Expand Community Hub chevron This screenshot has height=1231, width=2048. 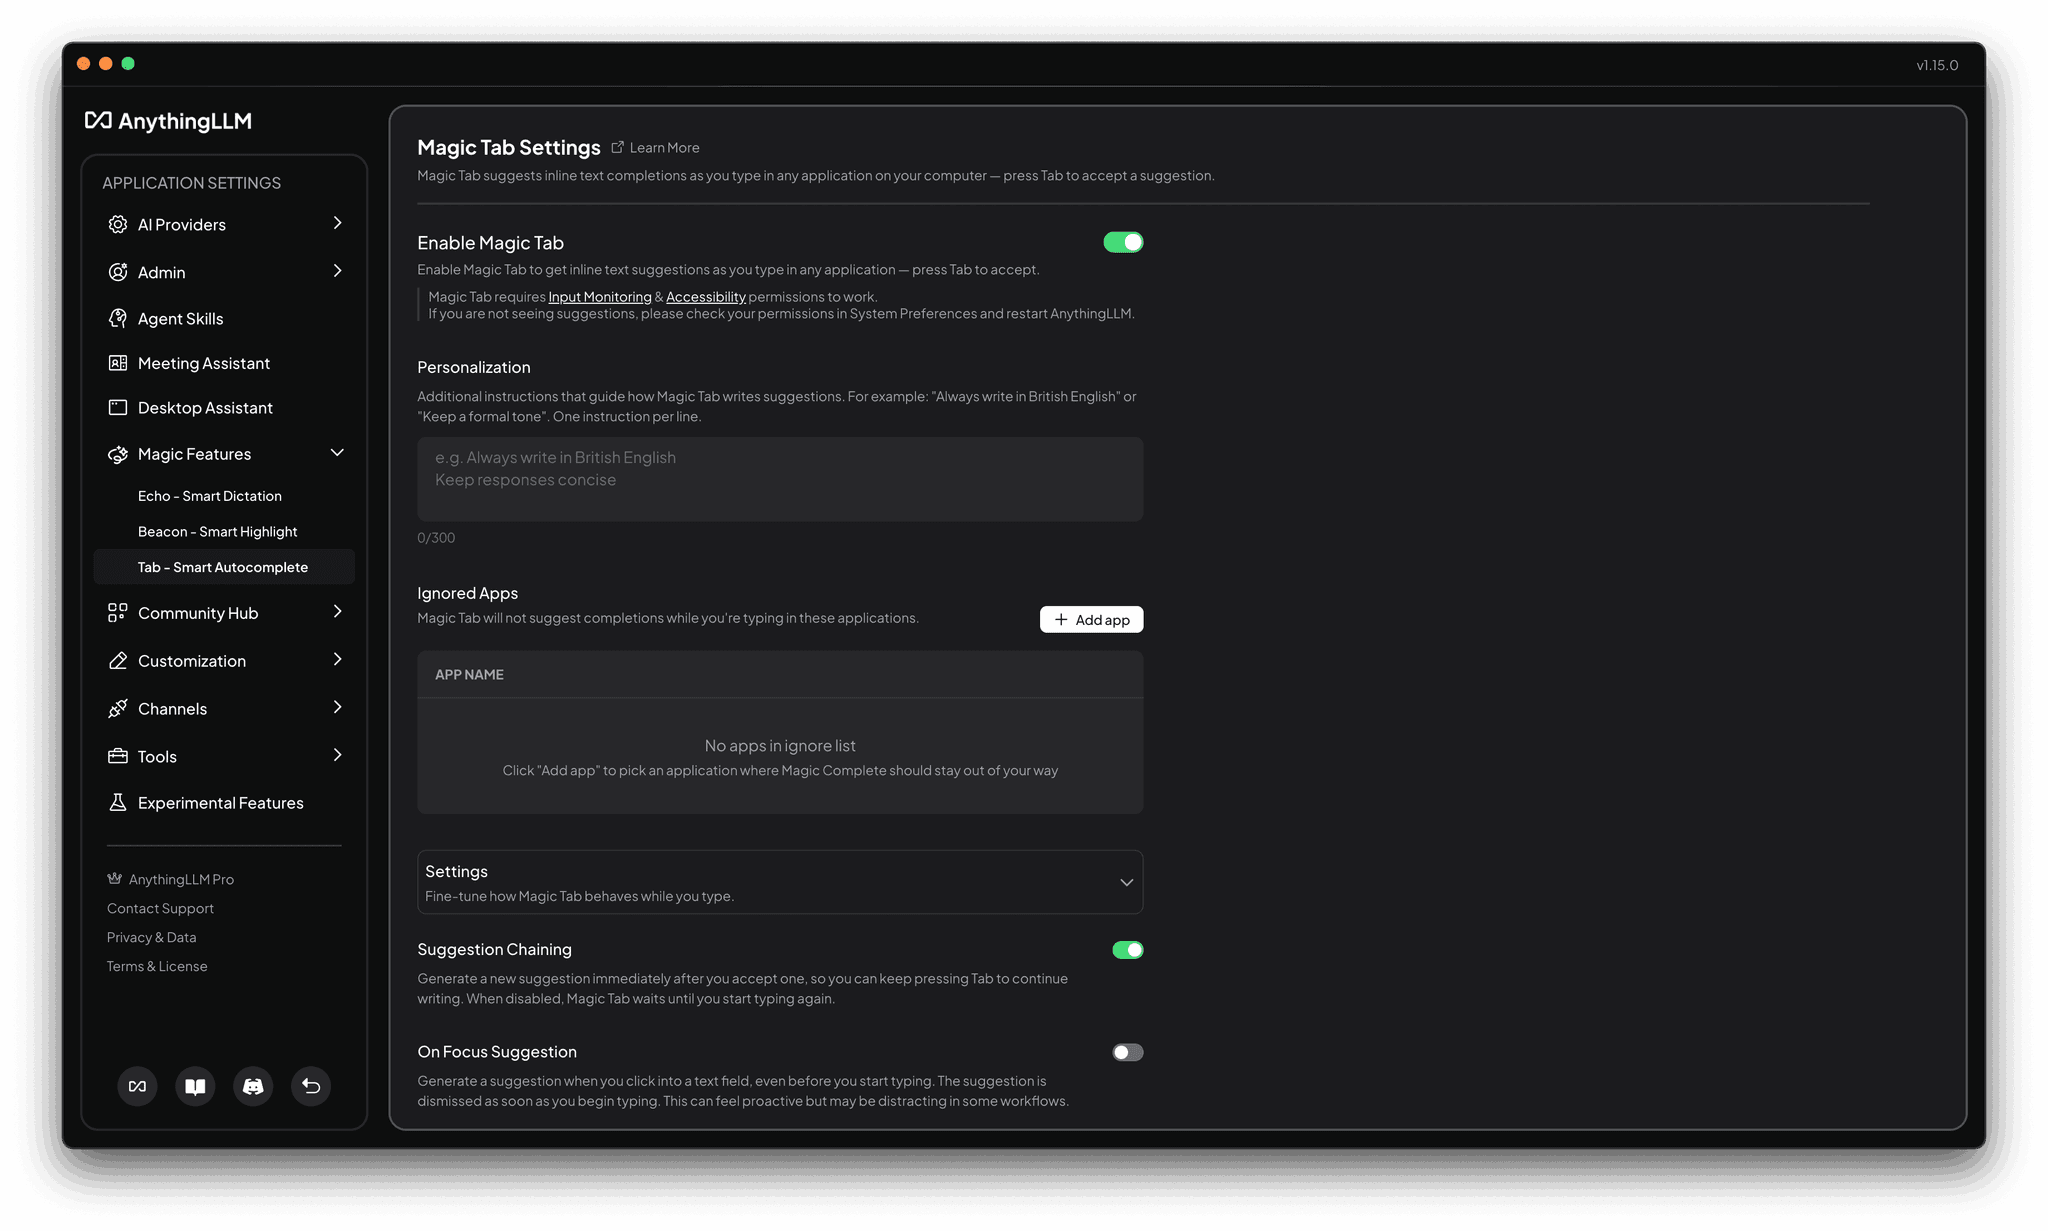[337, 611]
